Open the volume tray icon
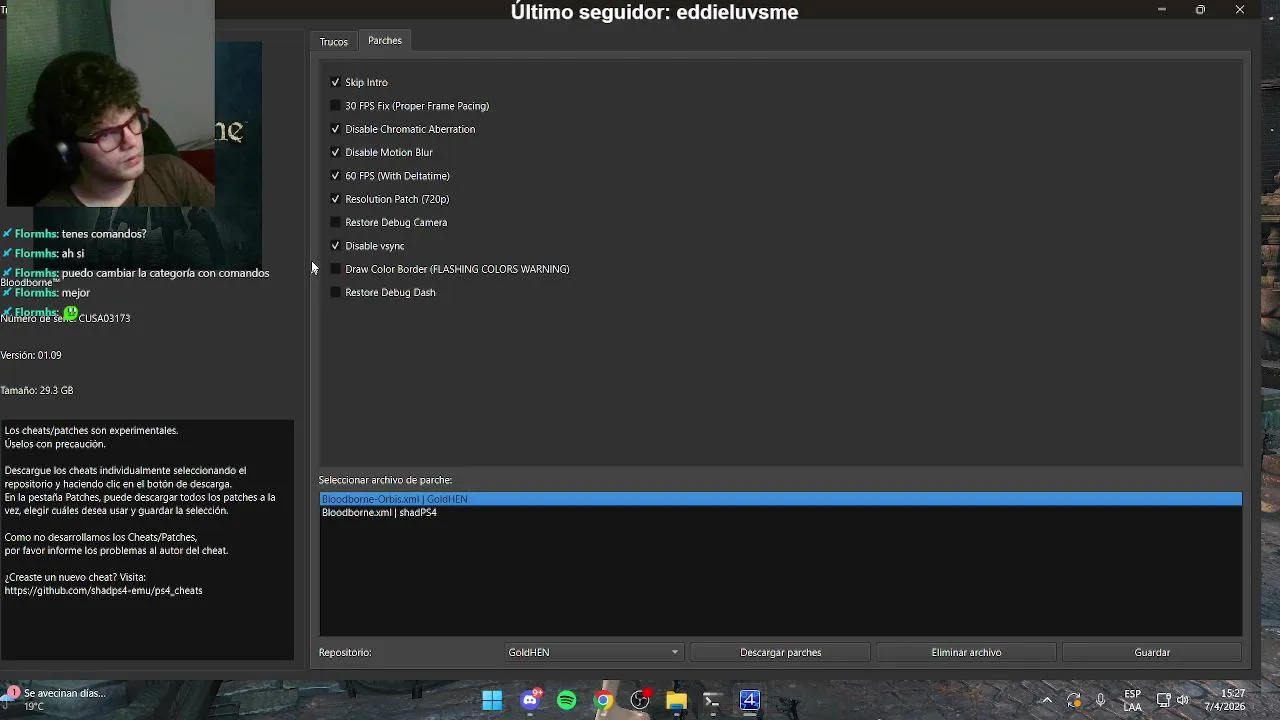1280x720 pixels. (x=1183, y=700)
